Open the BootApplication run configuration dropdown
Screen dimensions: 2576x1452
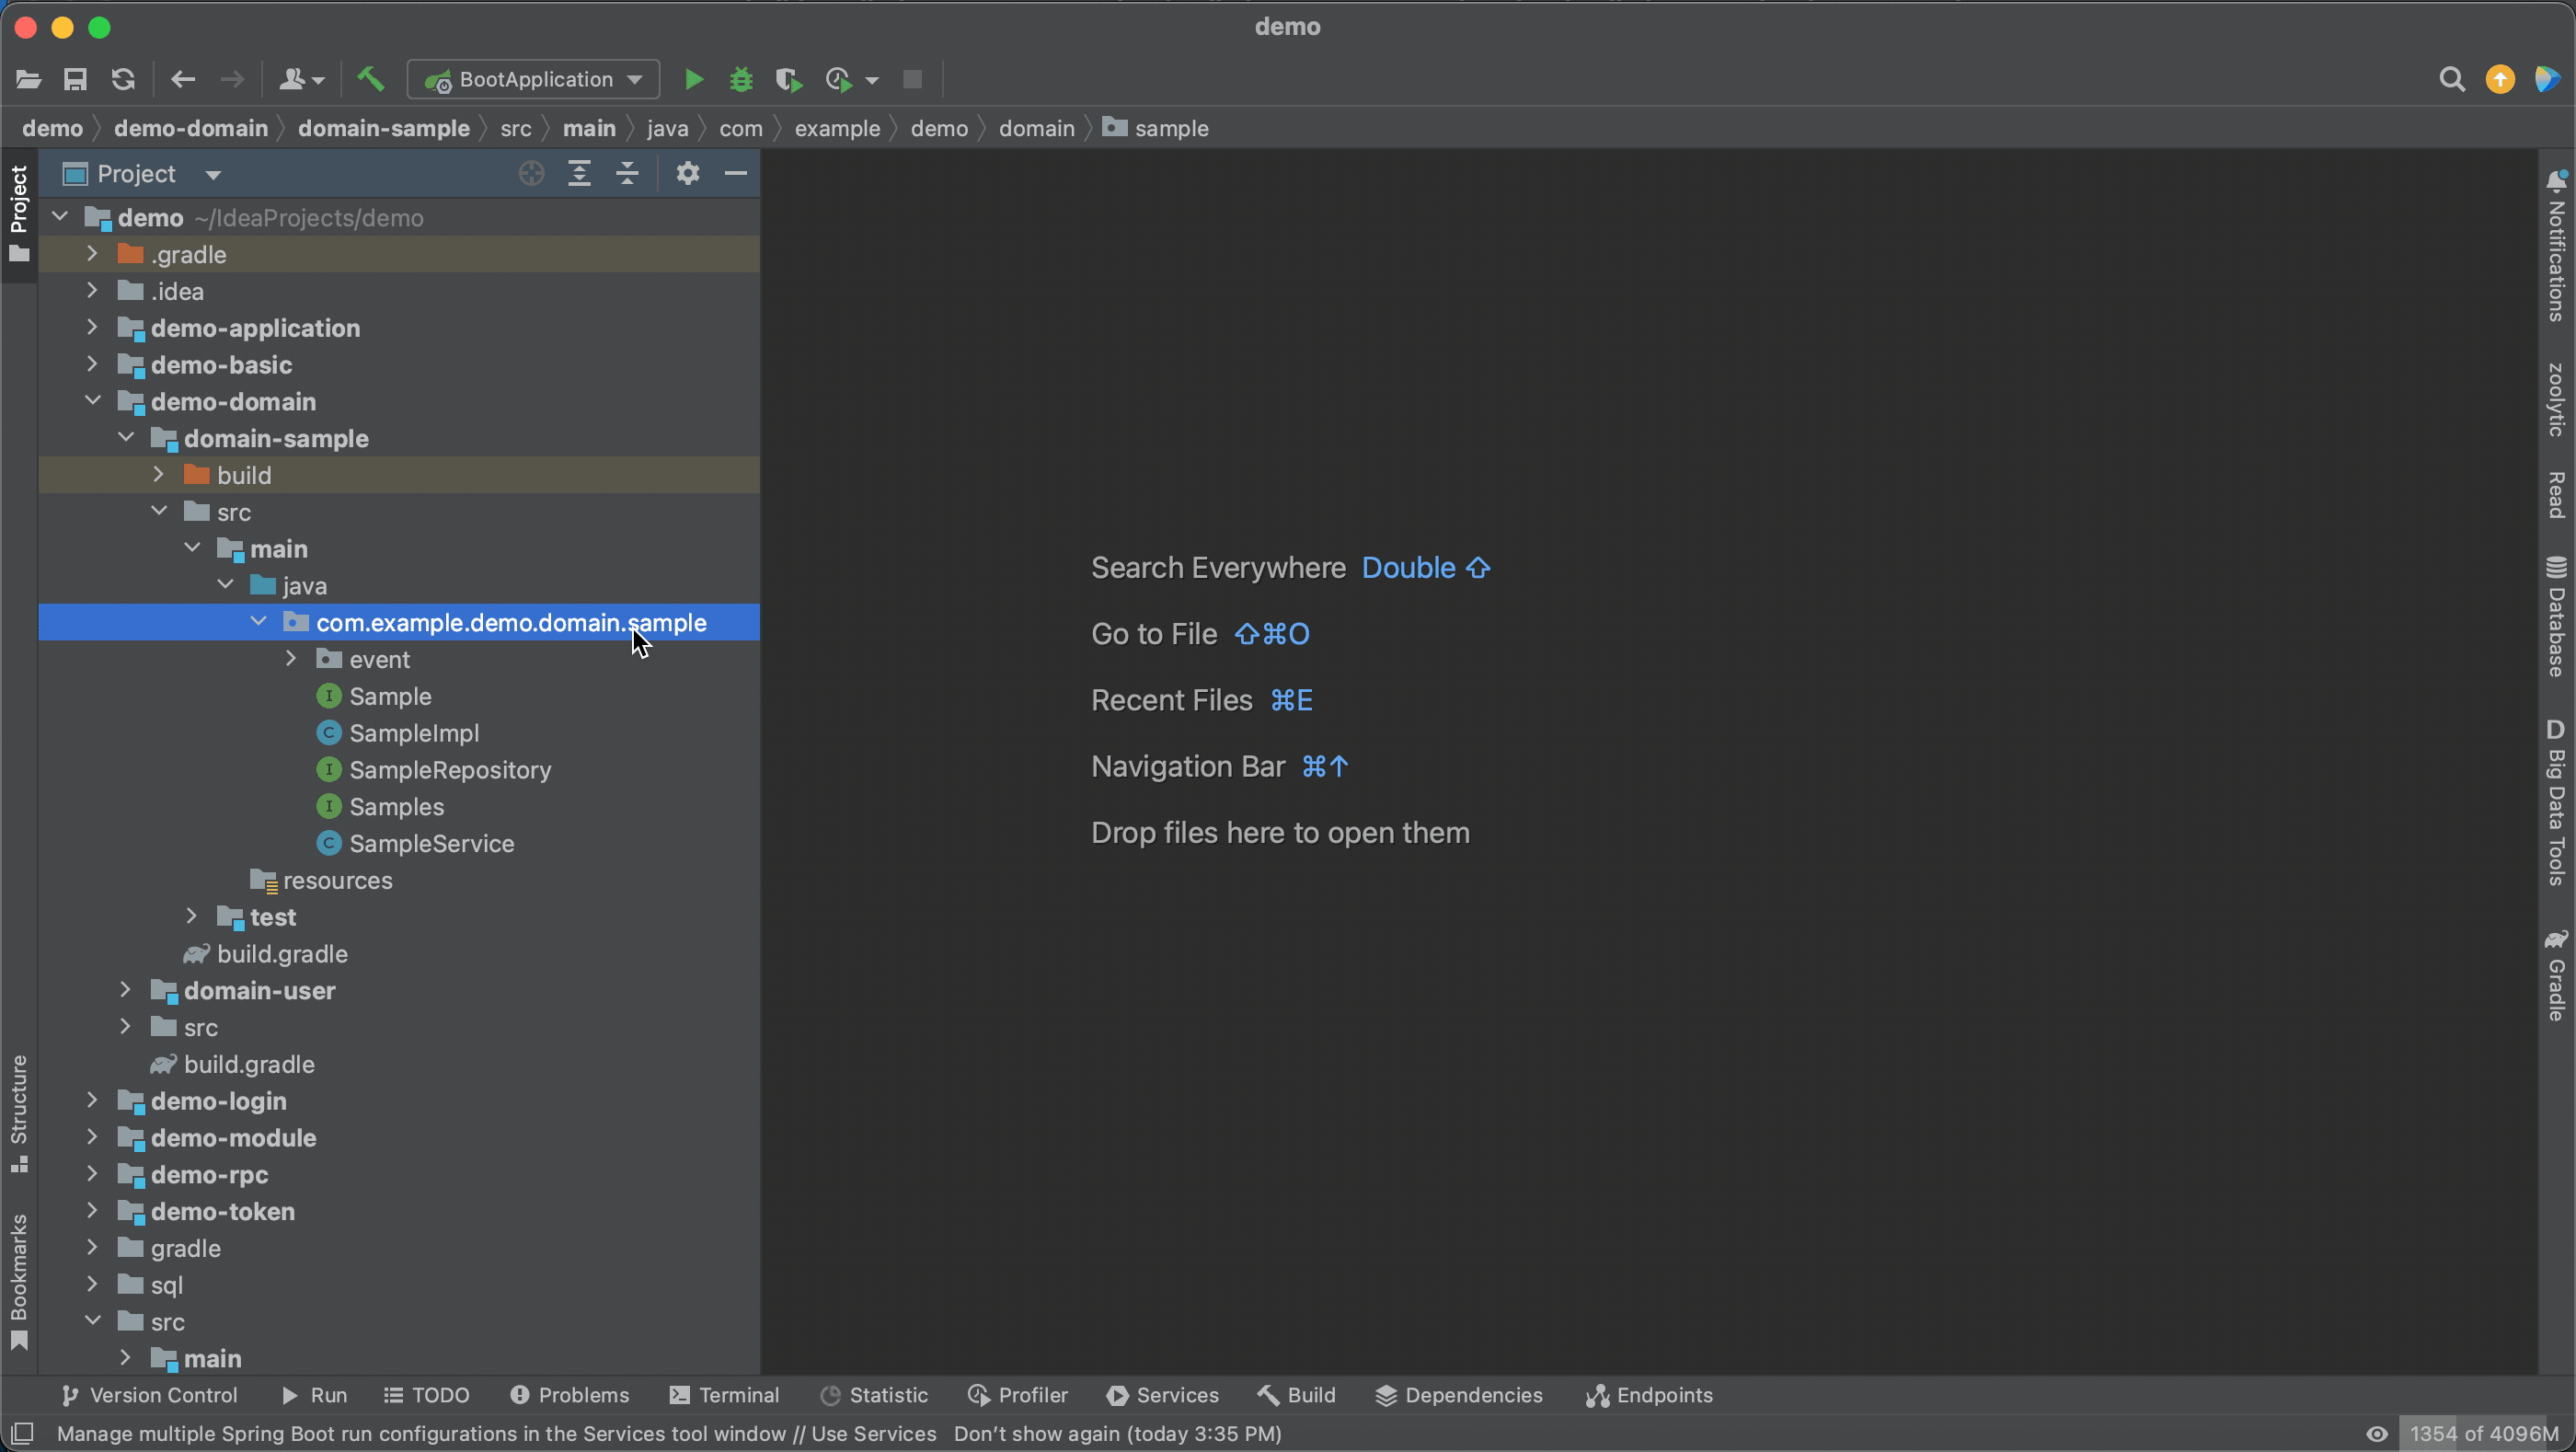tap(533, 79)
